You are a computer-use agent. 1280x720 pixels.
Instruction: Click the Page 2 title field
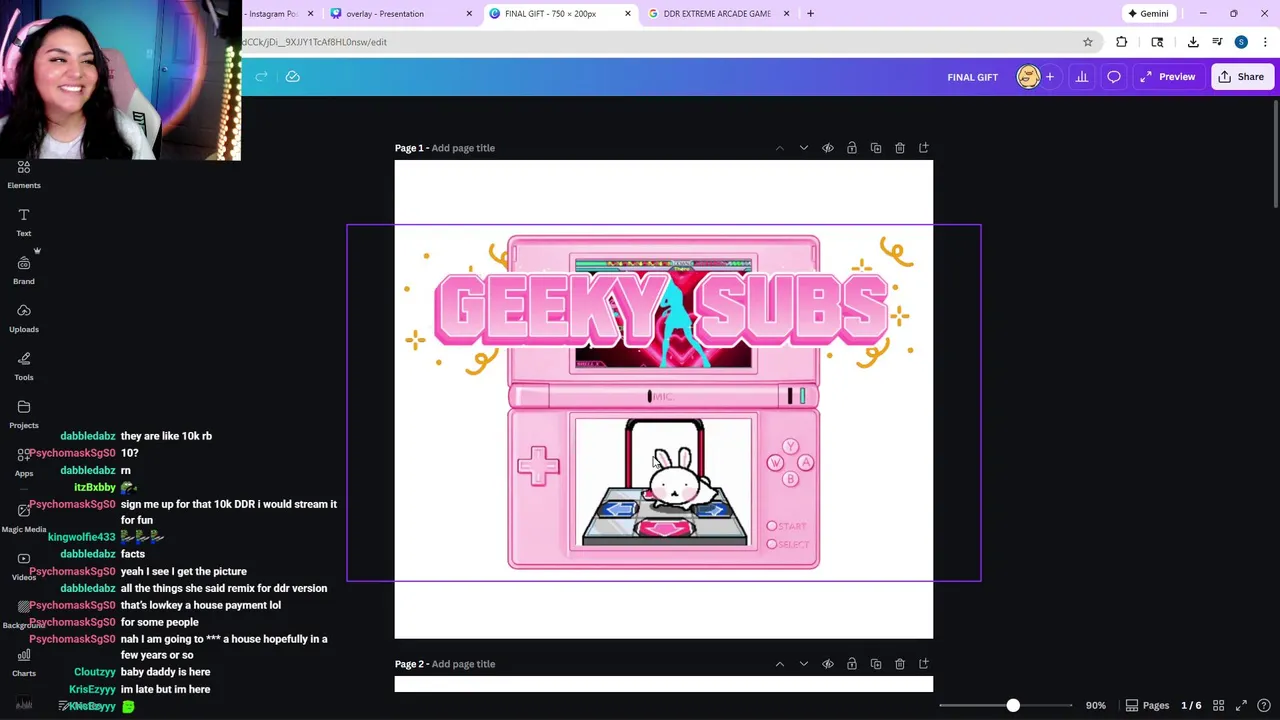[463, 664]
